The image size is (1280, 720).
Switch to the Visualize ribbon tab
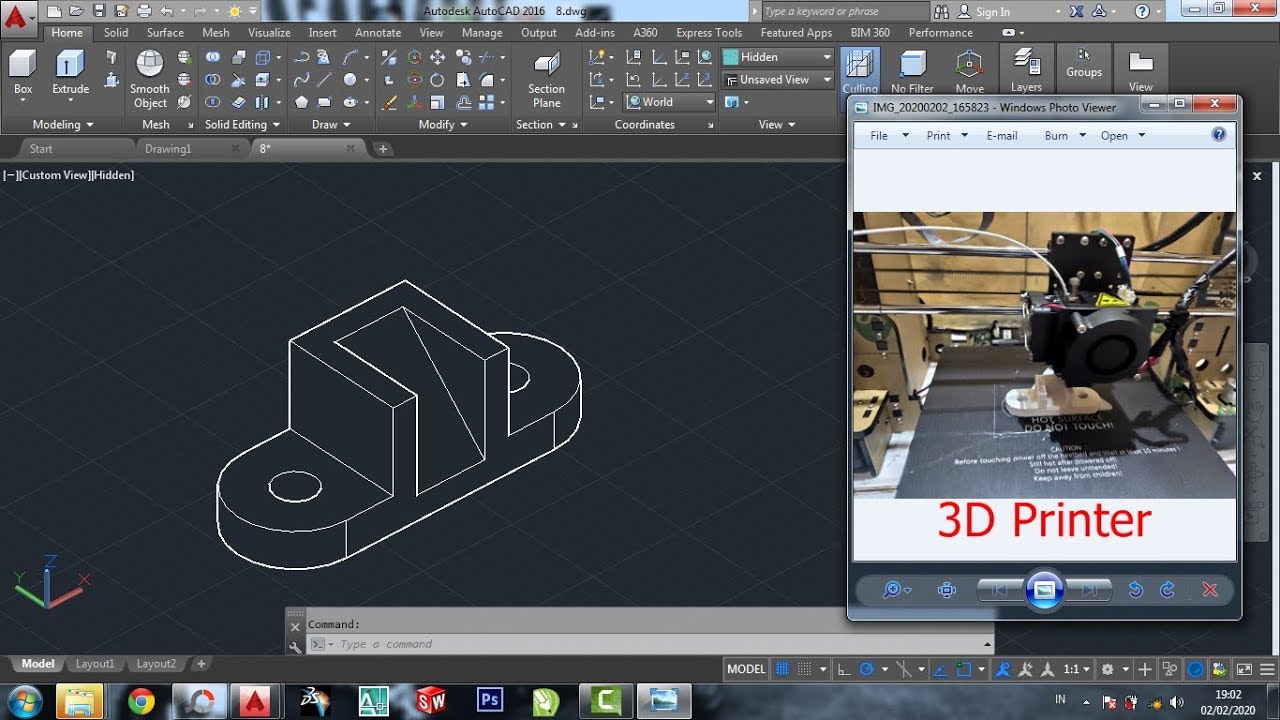(269, 33)
